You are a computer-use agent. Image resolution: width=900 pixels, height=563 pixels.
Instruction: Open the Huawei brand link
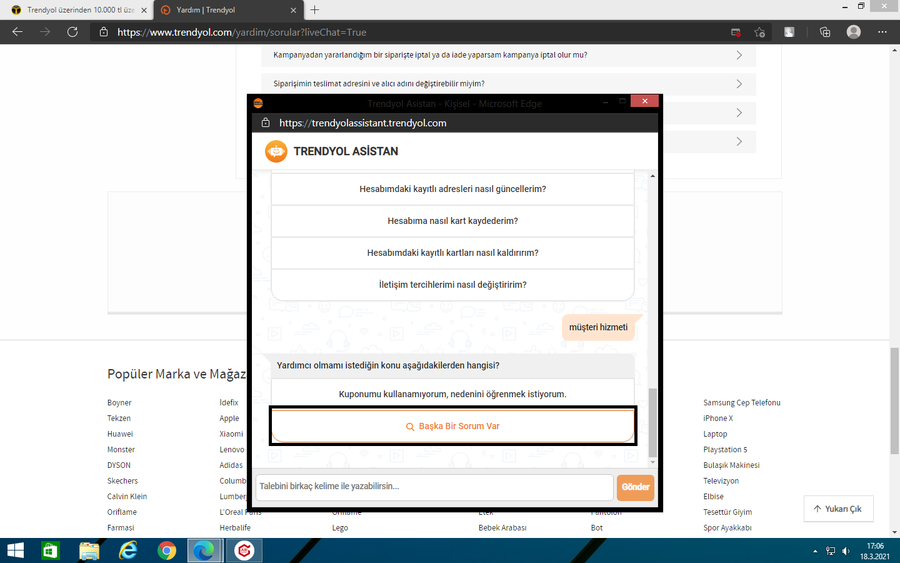120,434
